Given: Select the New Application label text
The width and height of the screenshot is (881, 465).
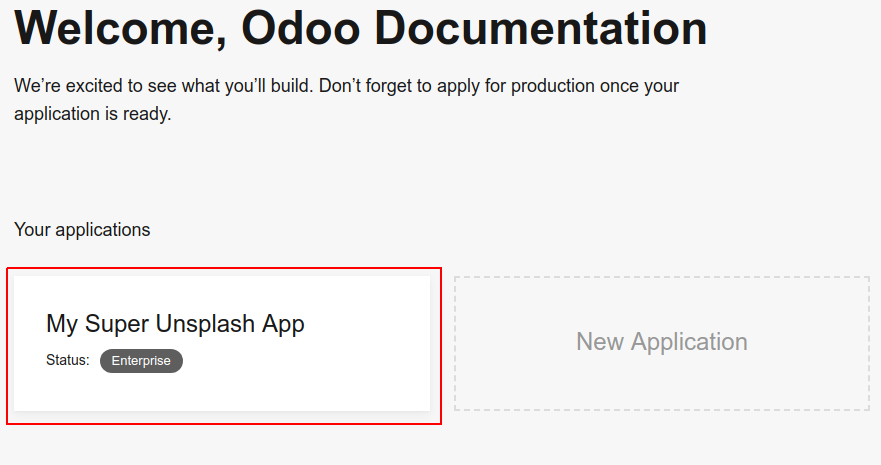Looking at the screenshot, I should [x=661, y=342].
